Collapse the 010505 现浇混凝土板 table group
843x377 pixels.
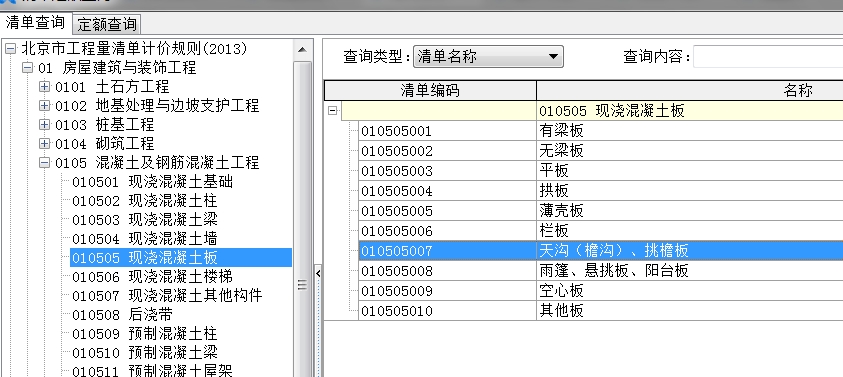tap(333, 111)
